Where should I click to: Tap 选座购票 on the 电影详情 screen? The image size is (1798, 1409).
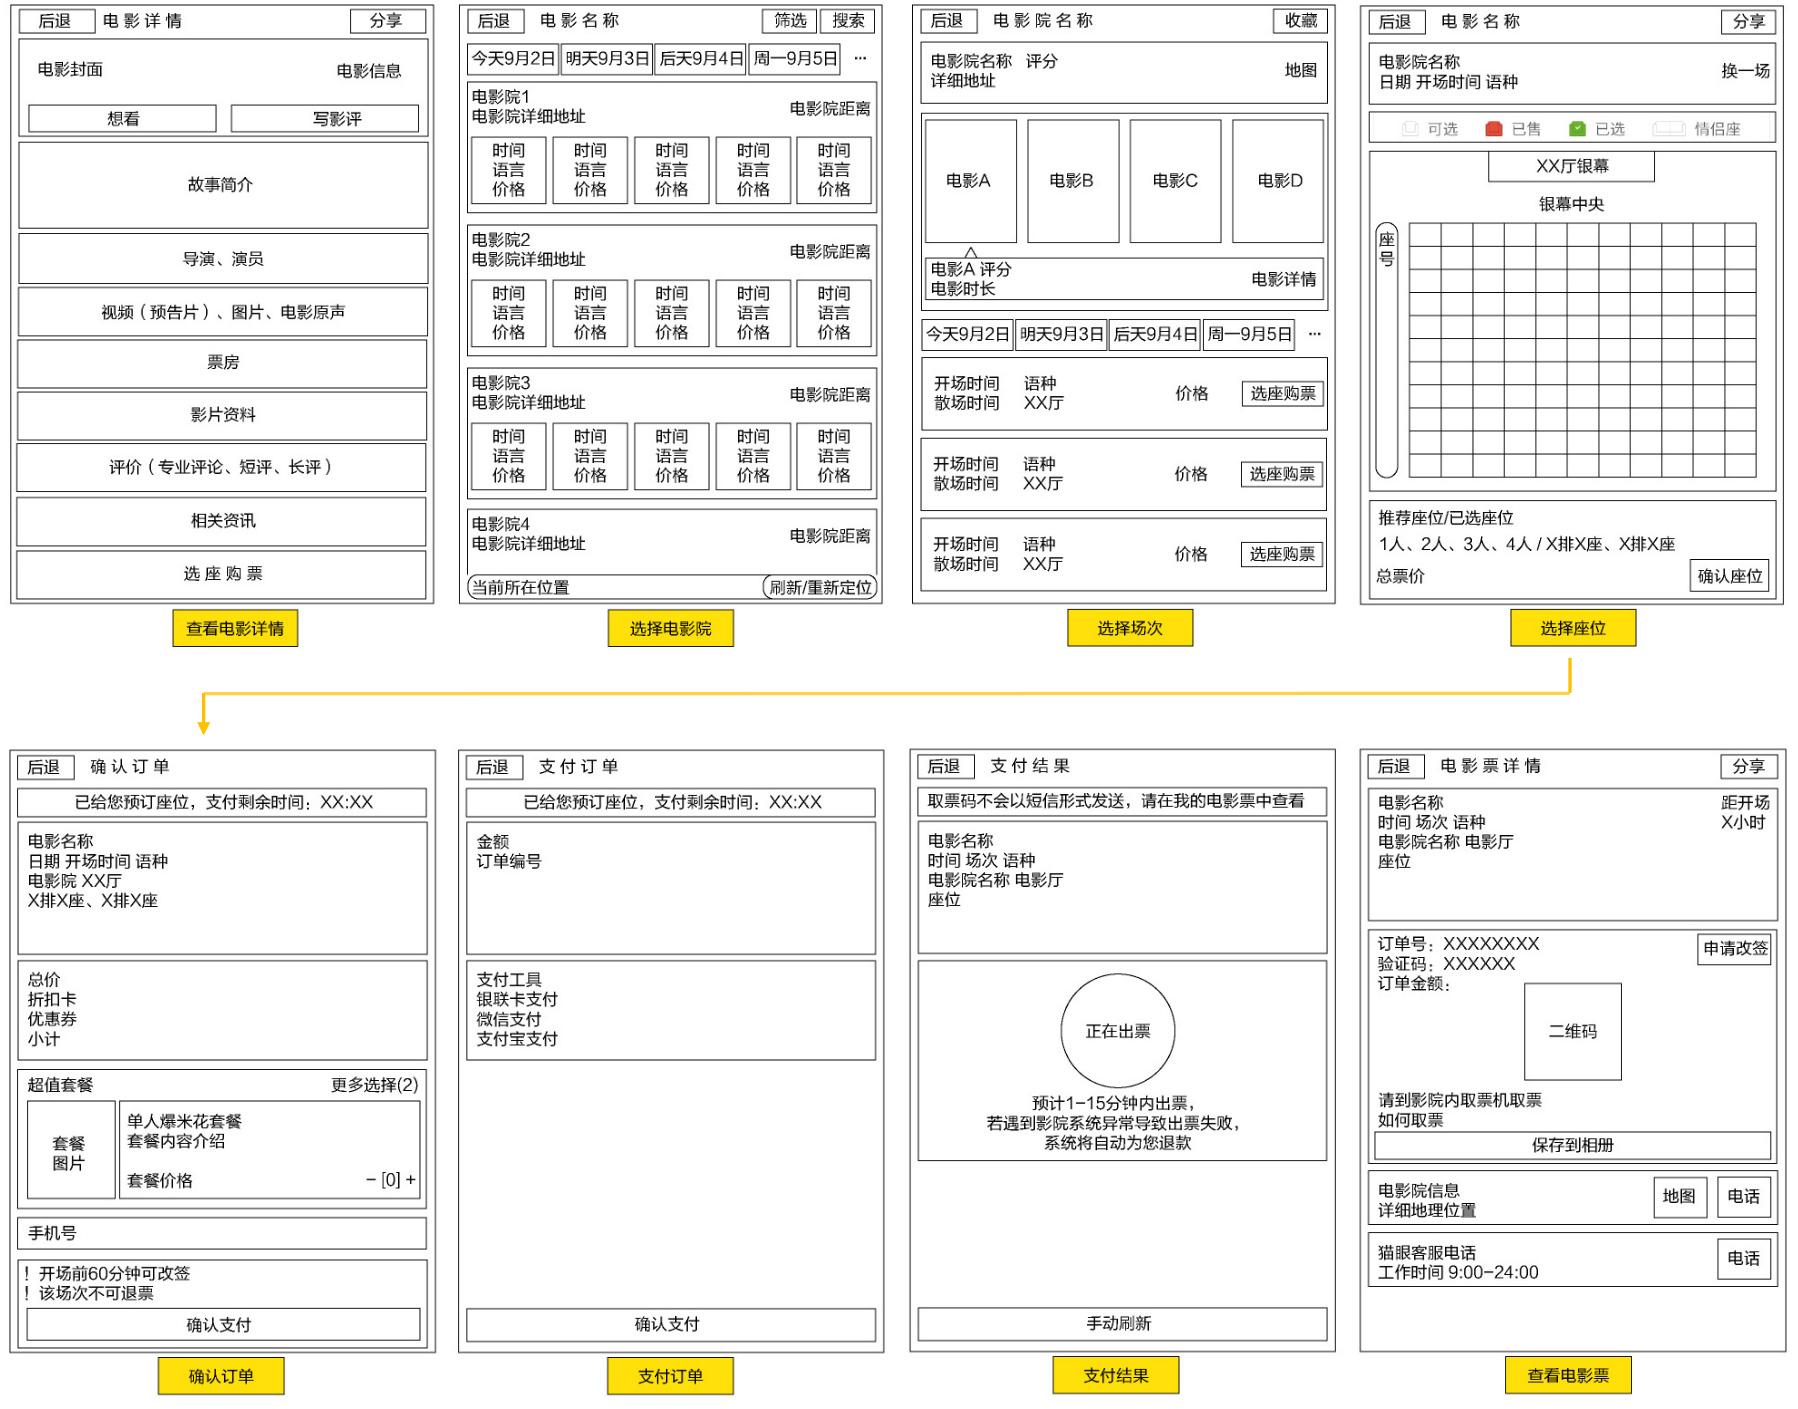pyautogui.click(x=223, y=574)
